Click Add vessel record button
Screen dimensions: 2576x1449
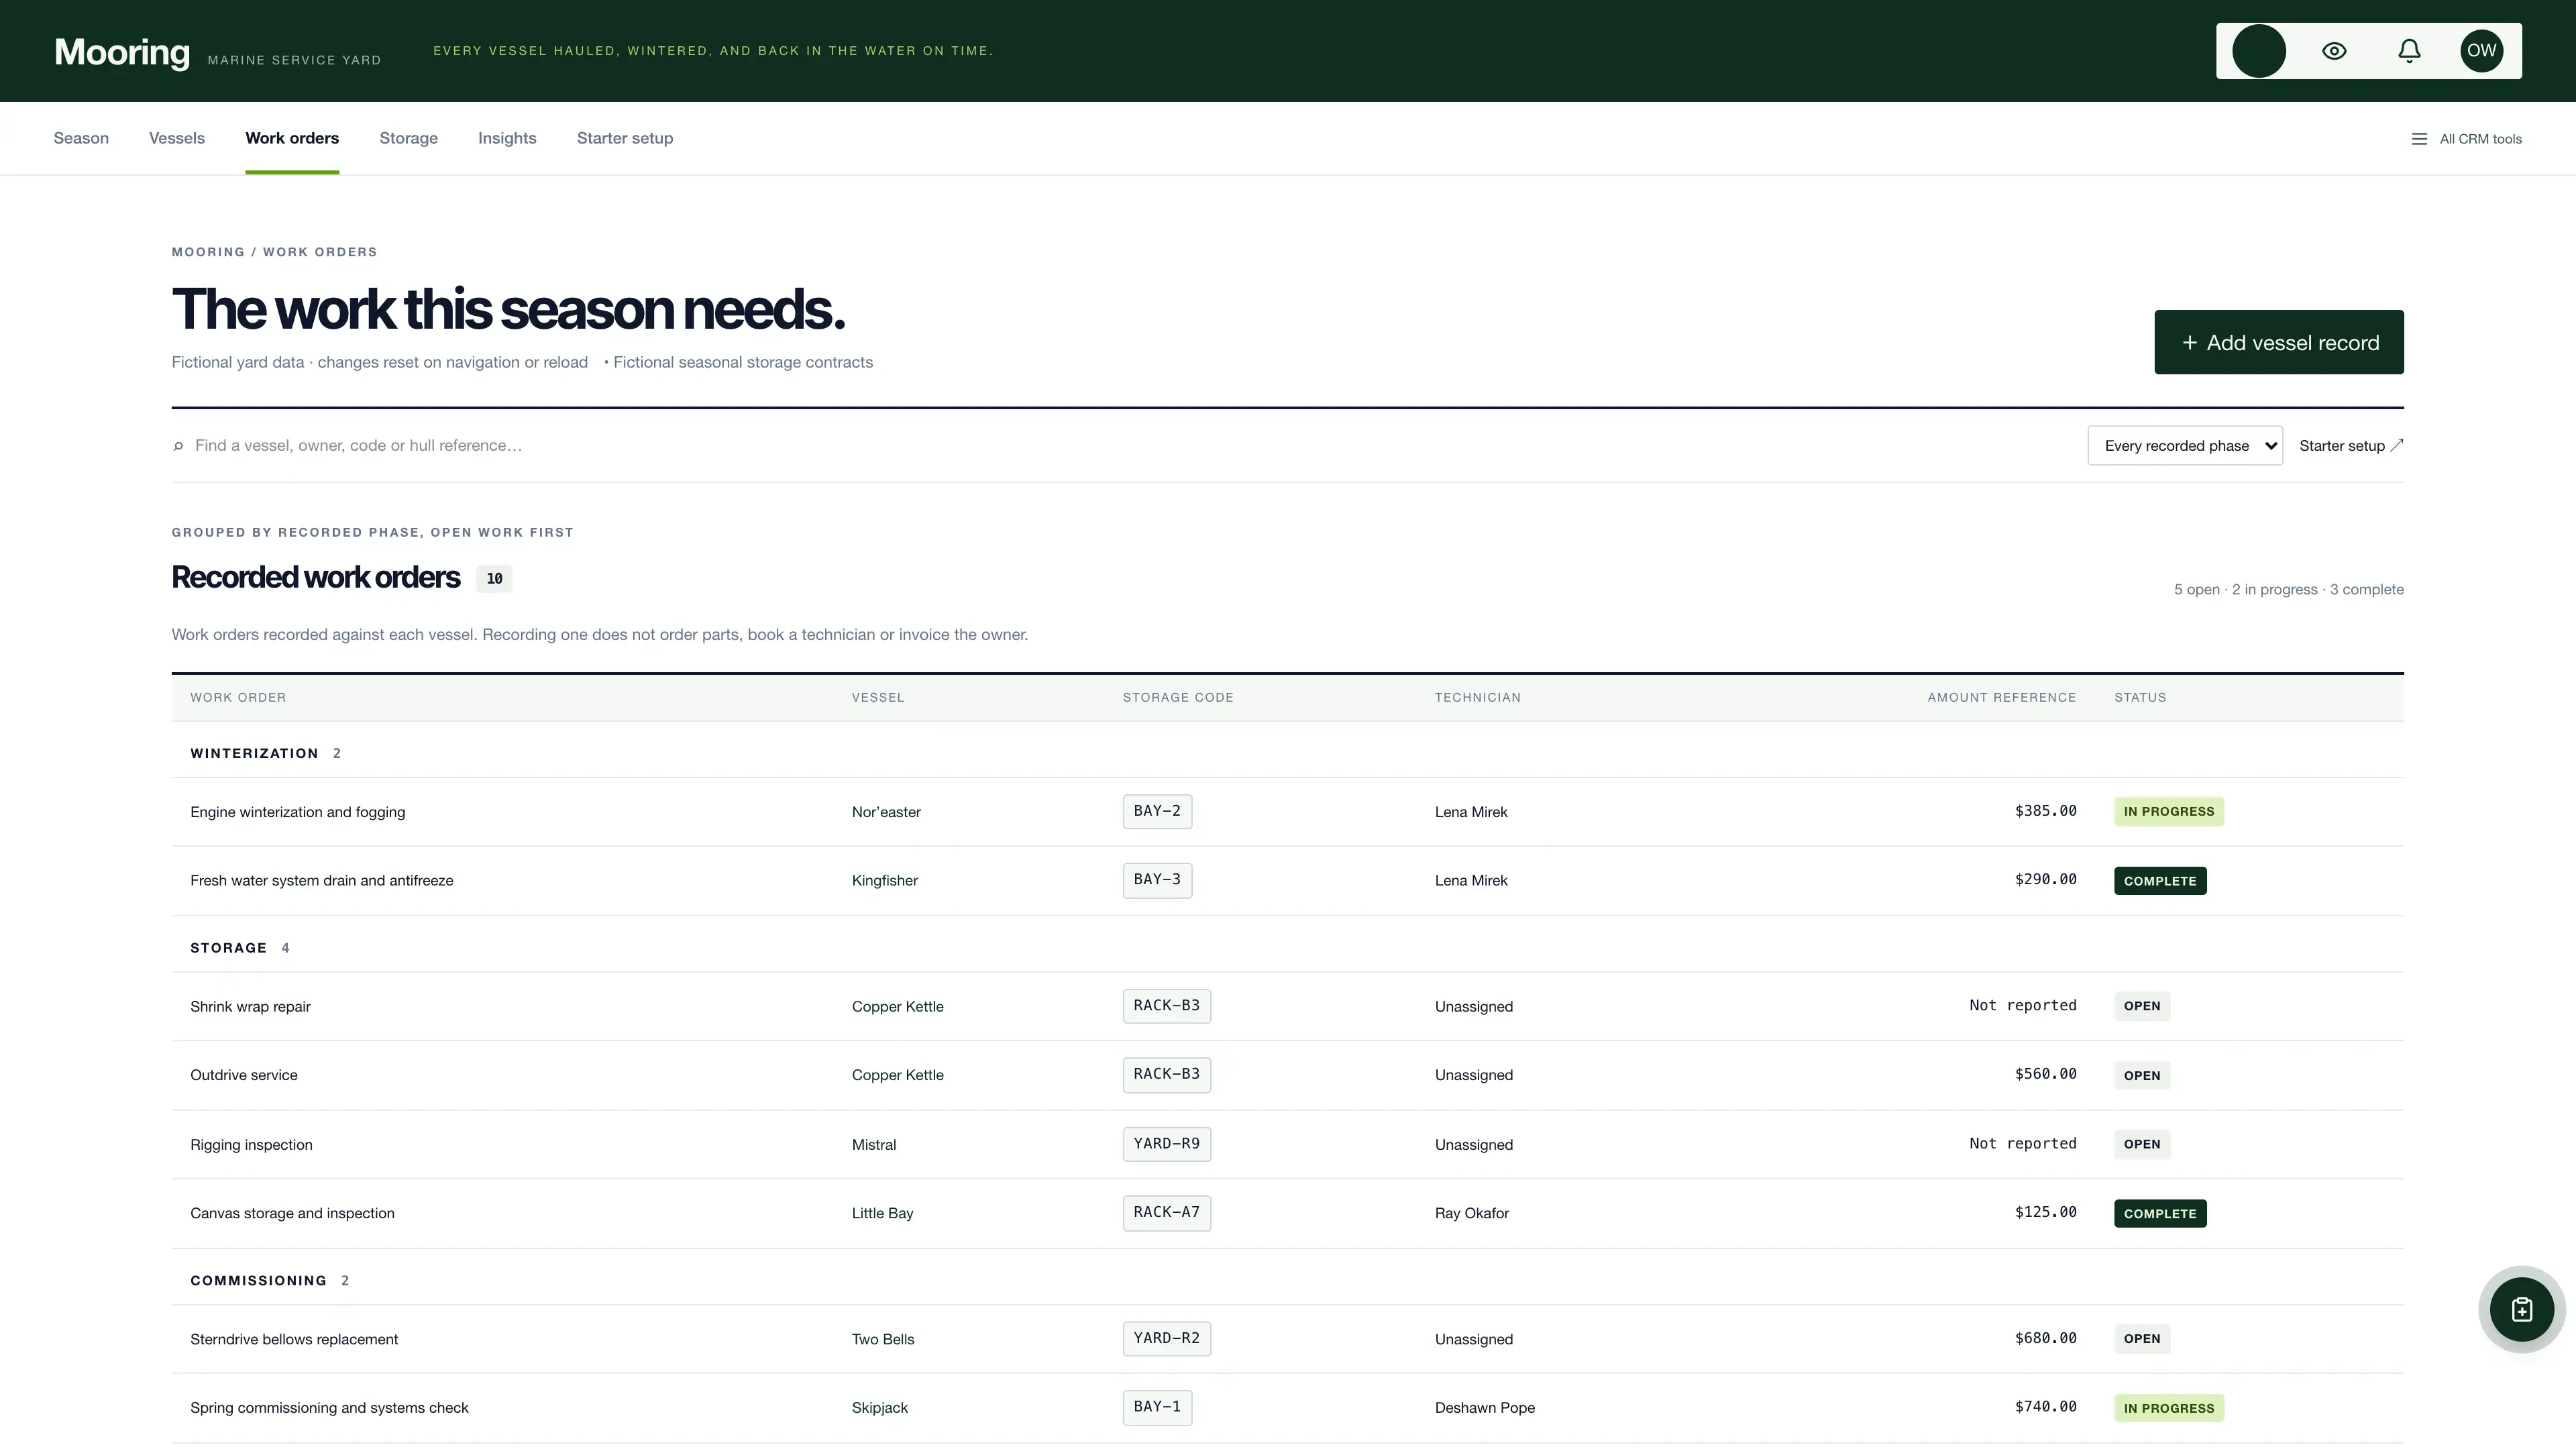[x=2279, y=342]
